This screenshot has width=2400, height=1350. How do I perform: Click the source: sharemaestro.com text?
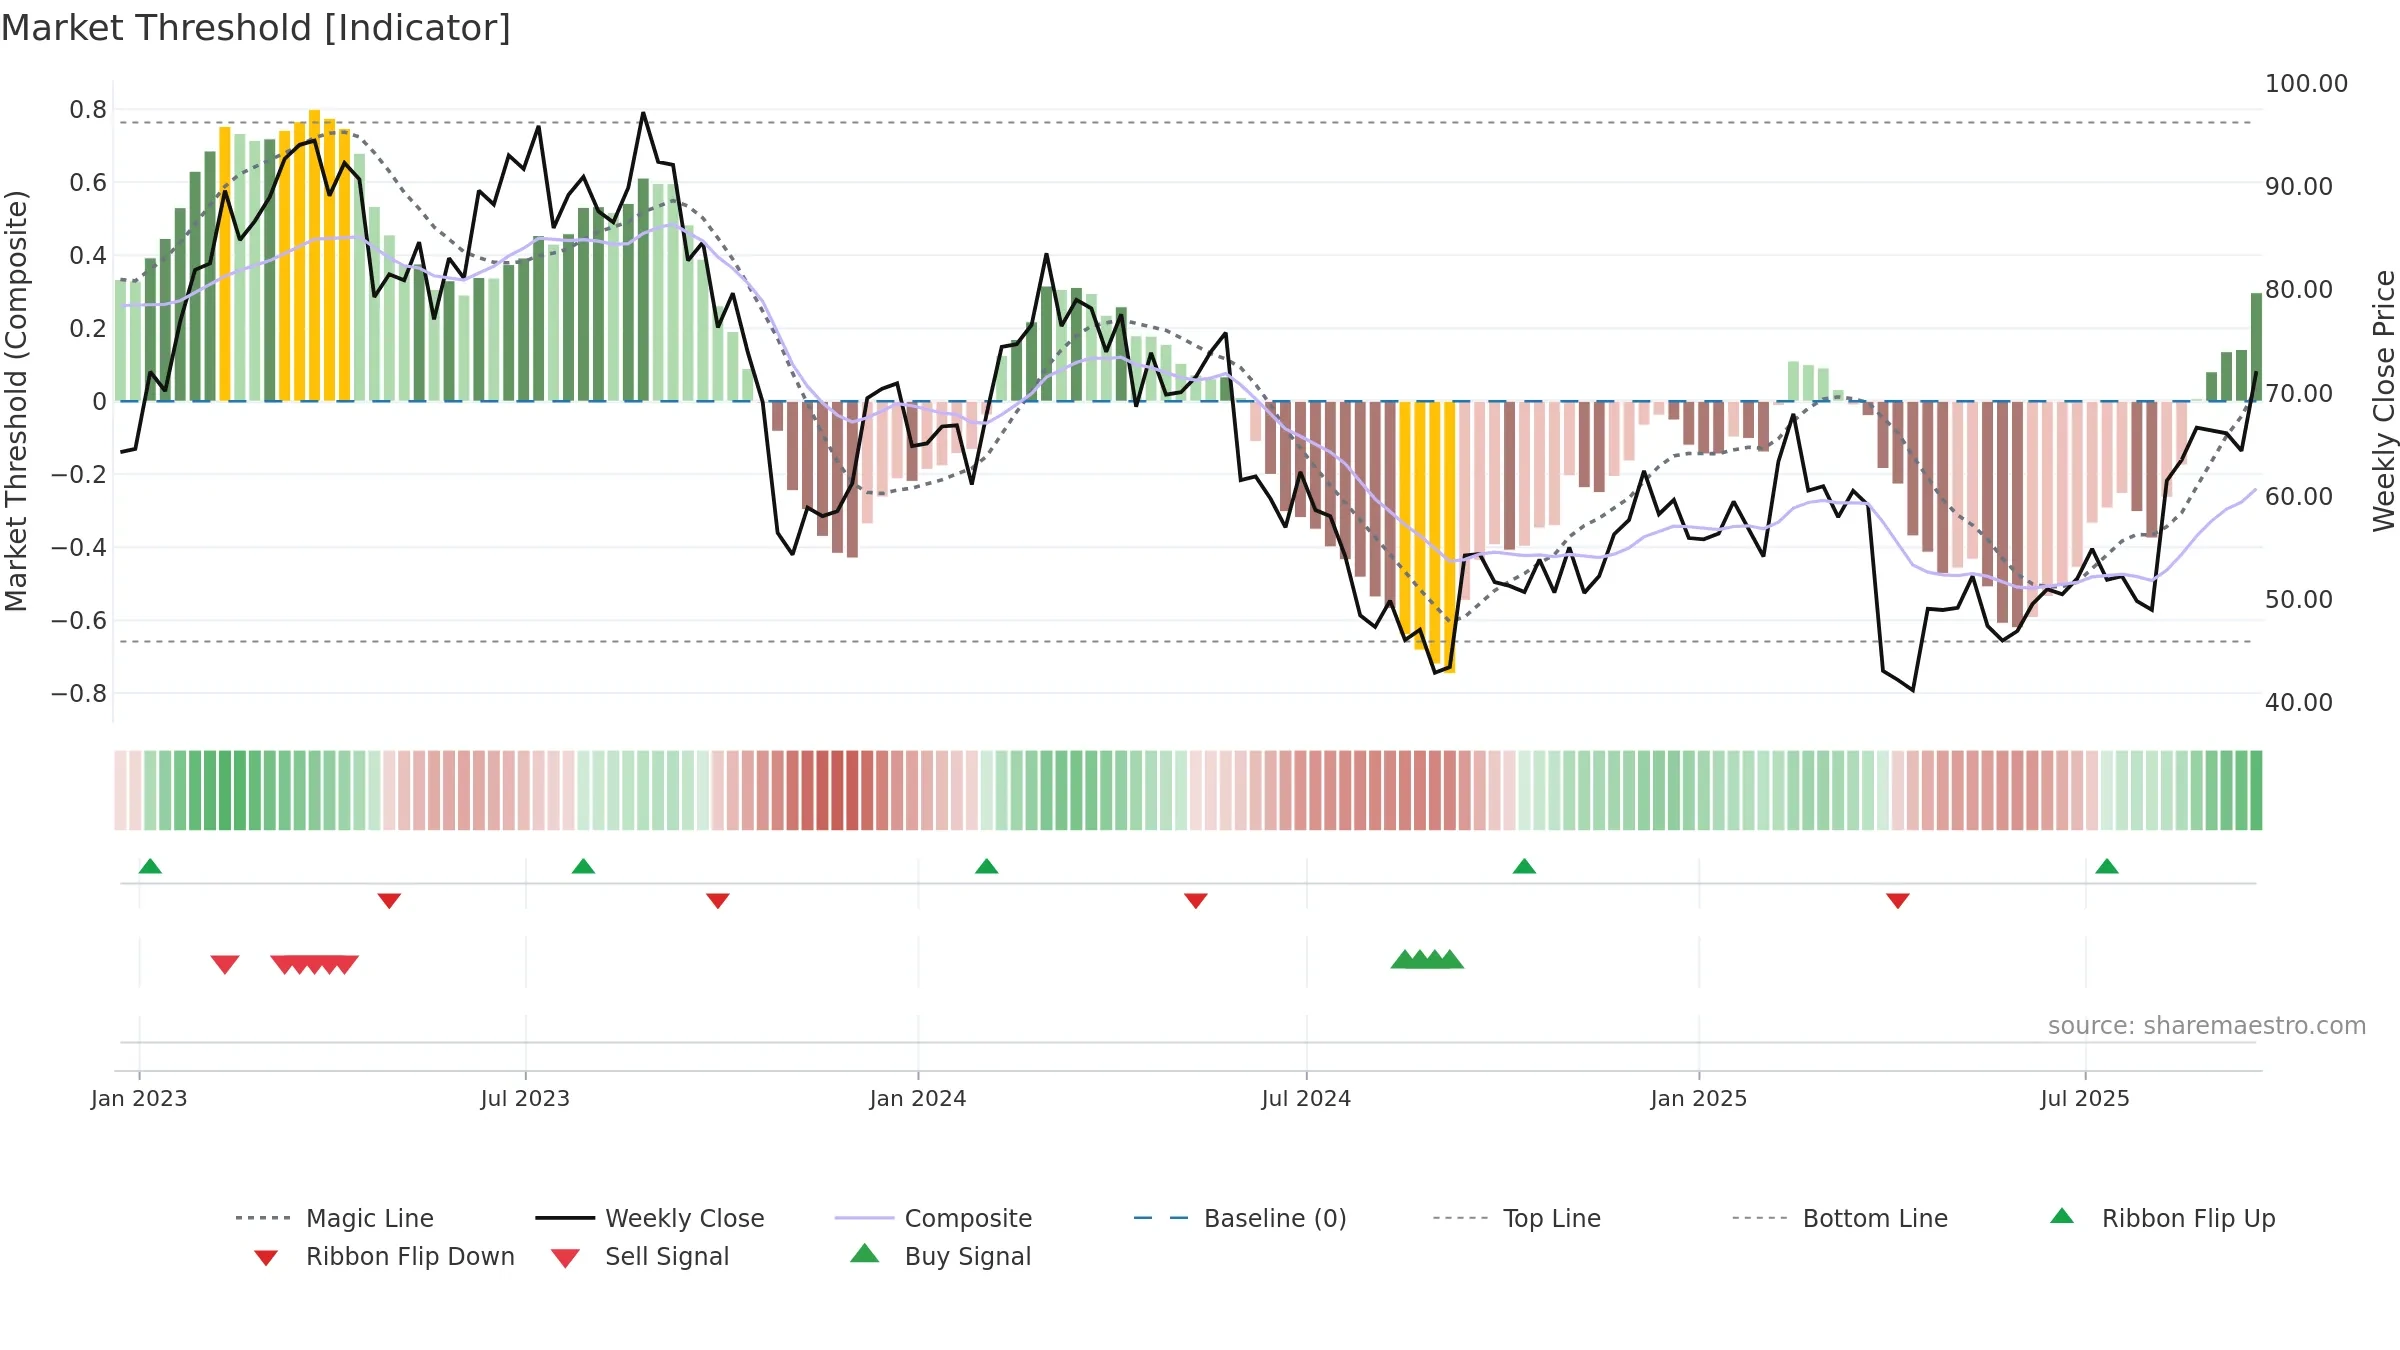point(2207,1026)
